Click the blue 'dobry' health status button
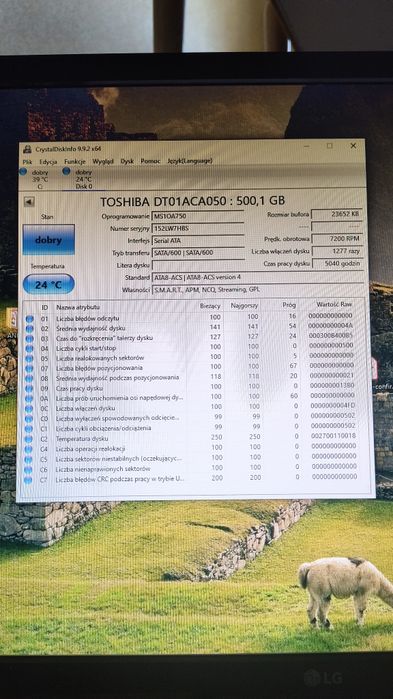 (49, 240)
